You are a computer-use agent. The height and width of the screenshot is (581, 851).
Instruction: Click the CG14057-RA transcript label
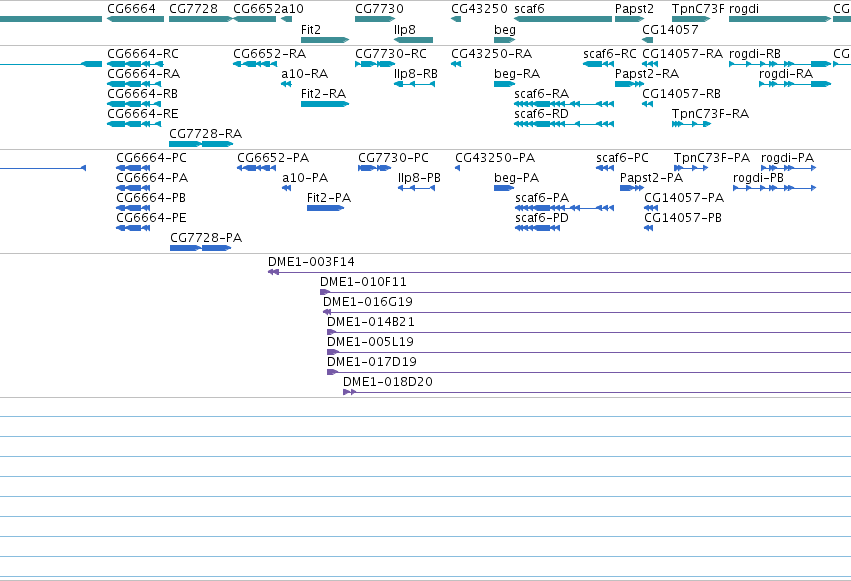pyautogui.click(x=683, y=54)
